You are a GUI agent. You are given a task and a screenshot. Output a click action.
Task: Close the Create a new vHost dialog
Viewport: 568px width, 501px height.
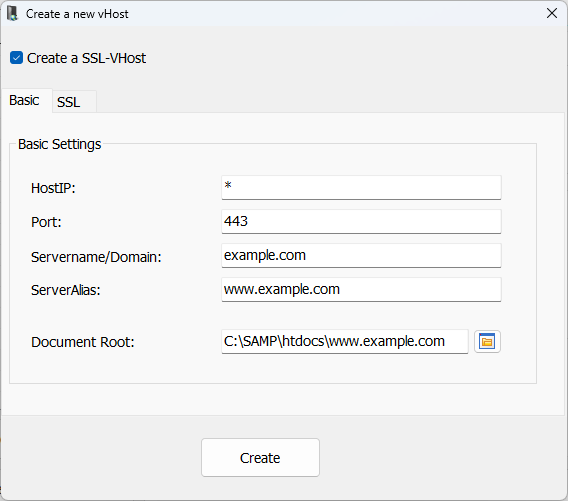point(552,13)
